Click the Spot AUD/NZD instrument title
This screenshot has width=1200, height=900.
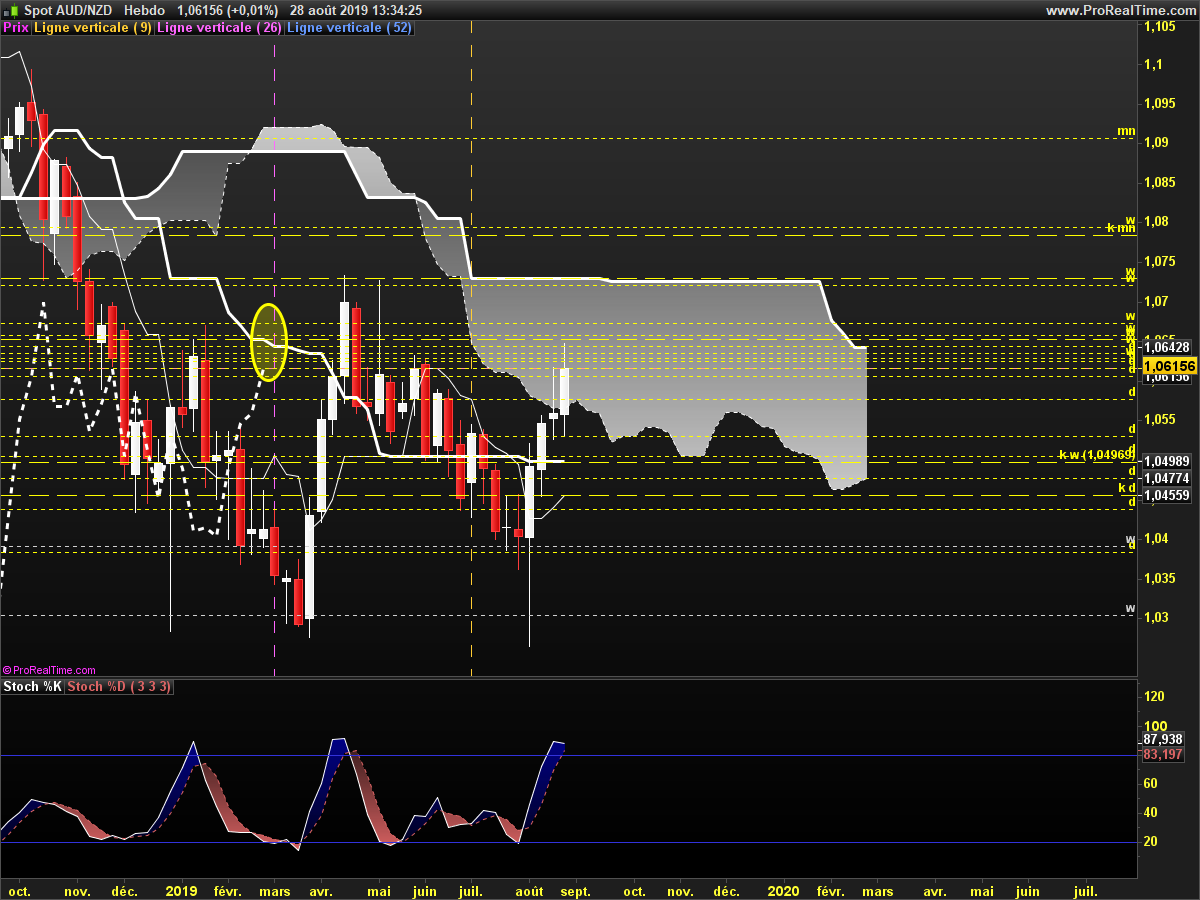click(x=68, y=10)
